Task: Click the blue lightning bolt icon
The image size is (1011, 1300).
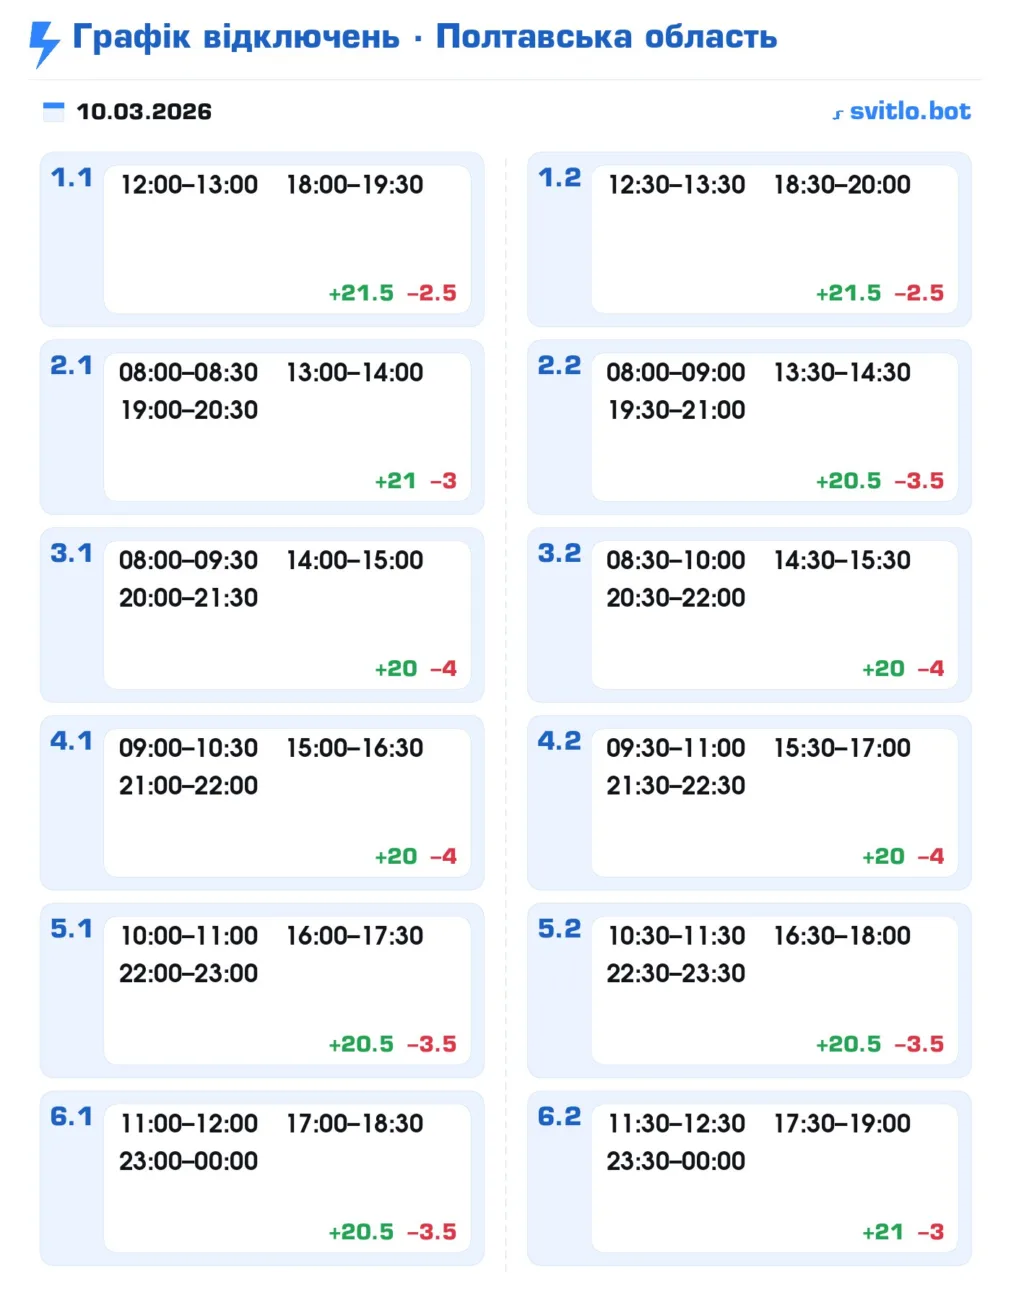Action: (44, 42)
